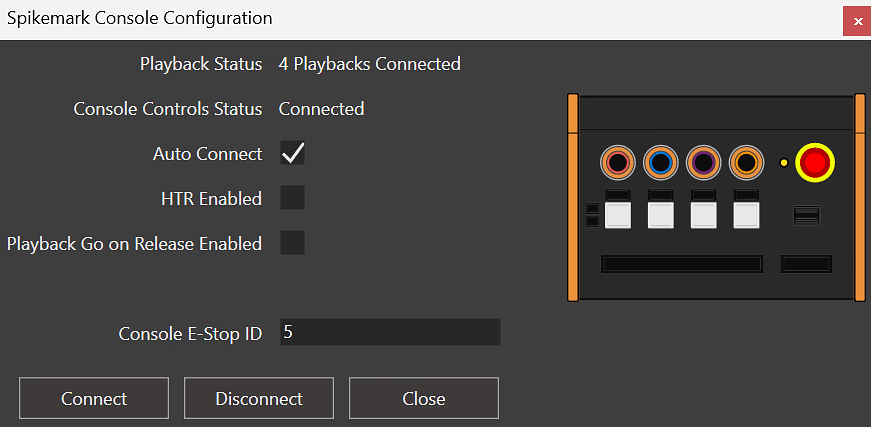The image size is (871, 427).
Task: Click the purple-ringed third playback knob
Action: [703, 163]
